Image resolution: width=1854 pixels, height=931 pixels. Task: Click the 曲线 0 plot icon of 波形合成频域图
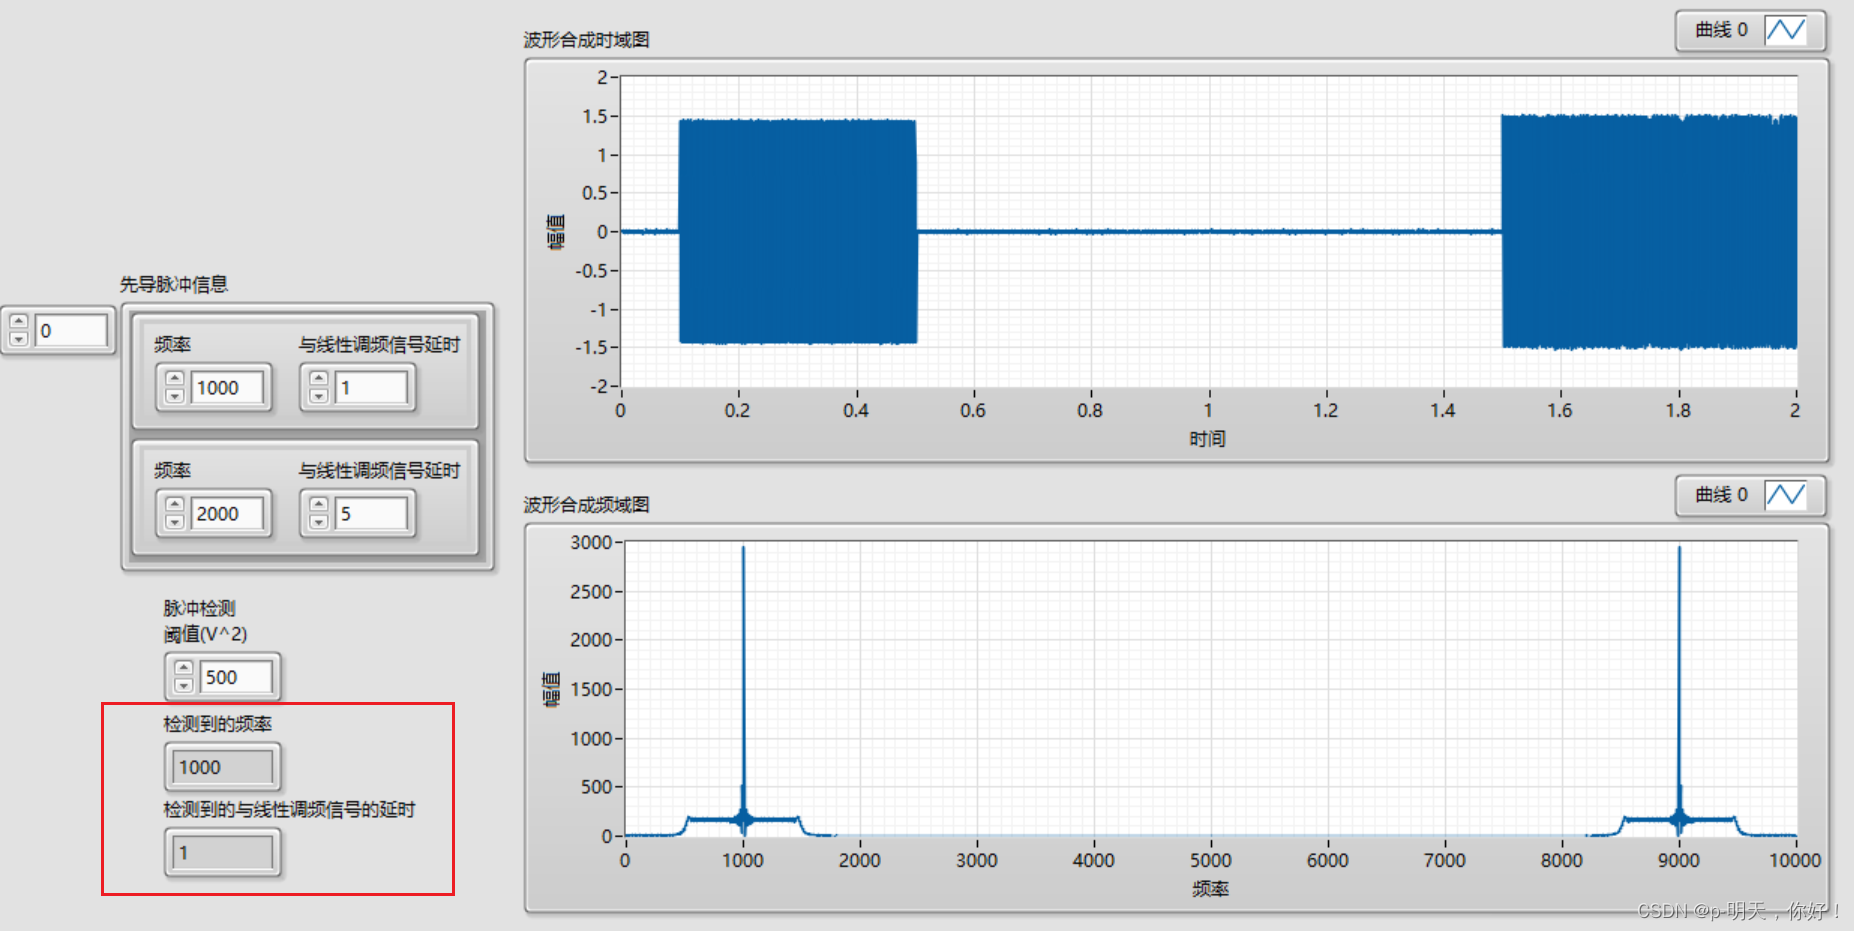tap(1785, 495)
